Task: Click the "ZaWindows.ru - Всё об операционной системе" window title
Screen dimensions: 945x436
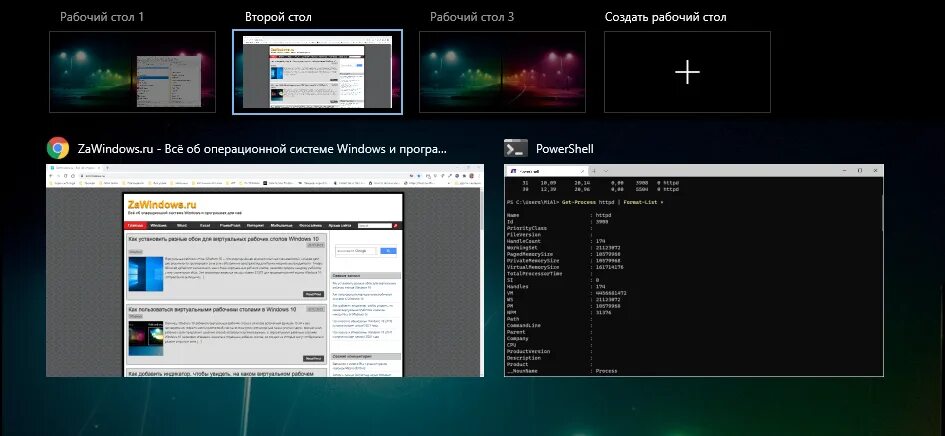Action: point(262,149)
